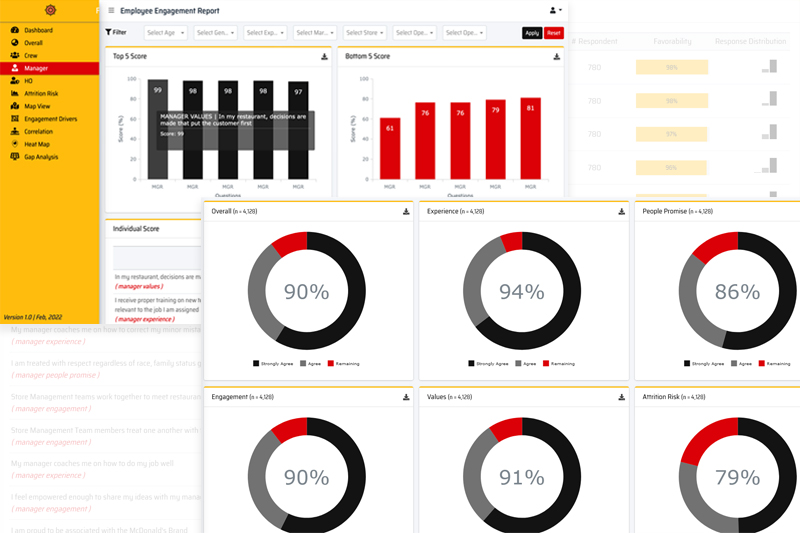Click the Individual Score panel heading
The height and width of the screenshot is (533, 800).
(x=136, y=229)
